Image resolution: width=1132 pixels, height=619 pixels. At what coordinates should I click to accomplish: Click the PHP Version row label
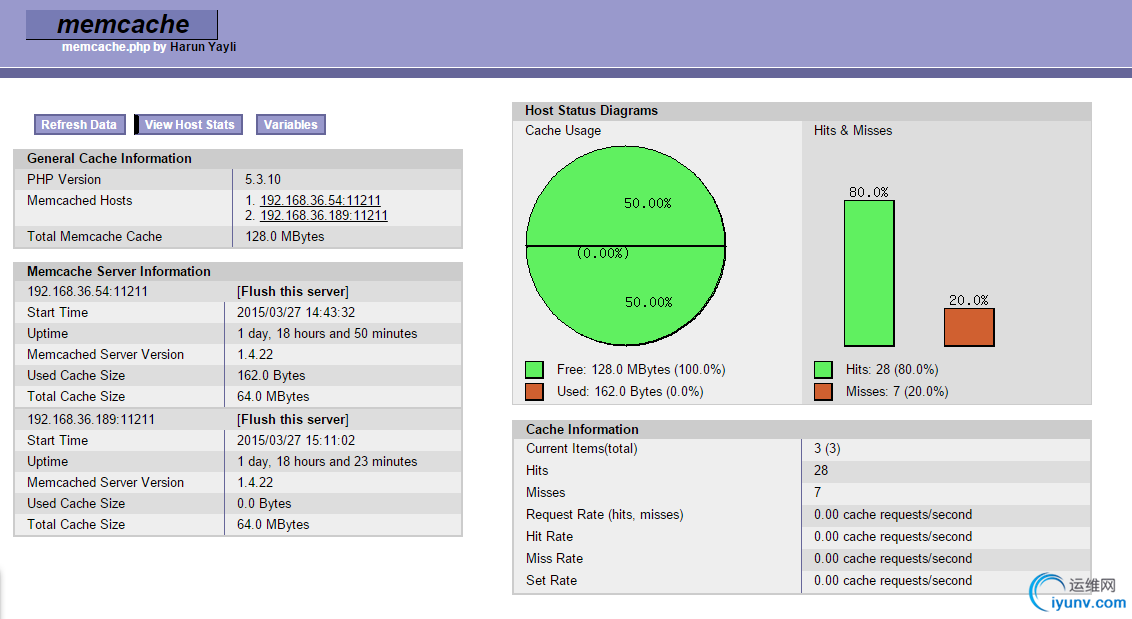64,179
